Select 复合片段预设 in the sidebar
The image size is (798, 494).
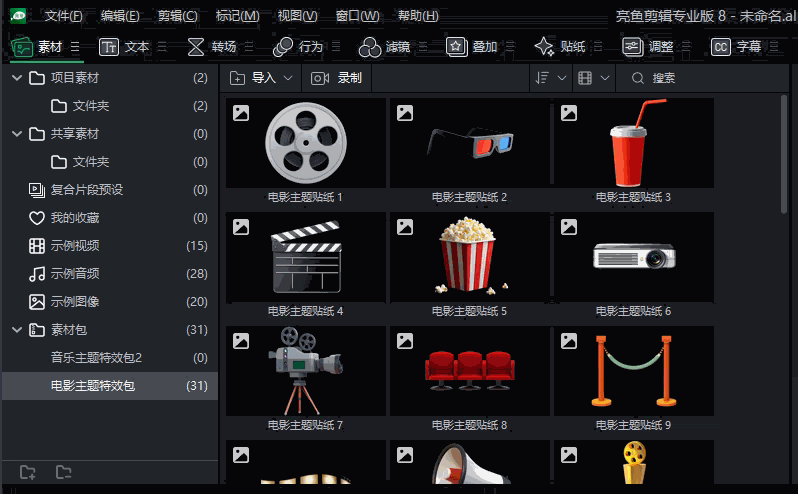pos(110,190)
